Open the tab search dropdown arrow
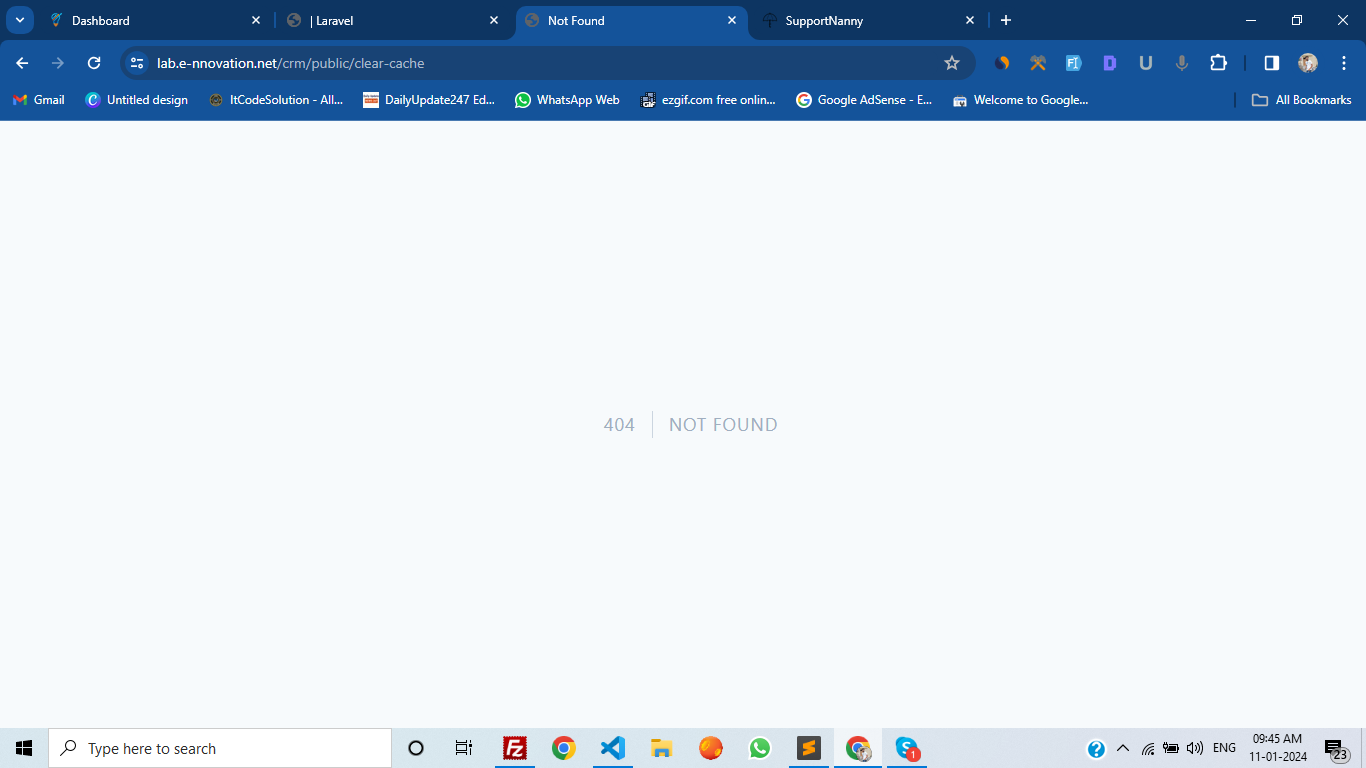1366x768 pixels. pos(19,20)
